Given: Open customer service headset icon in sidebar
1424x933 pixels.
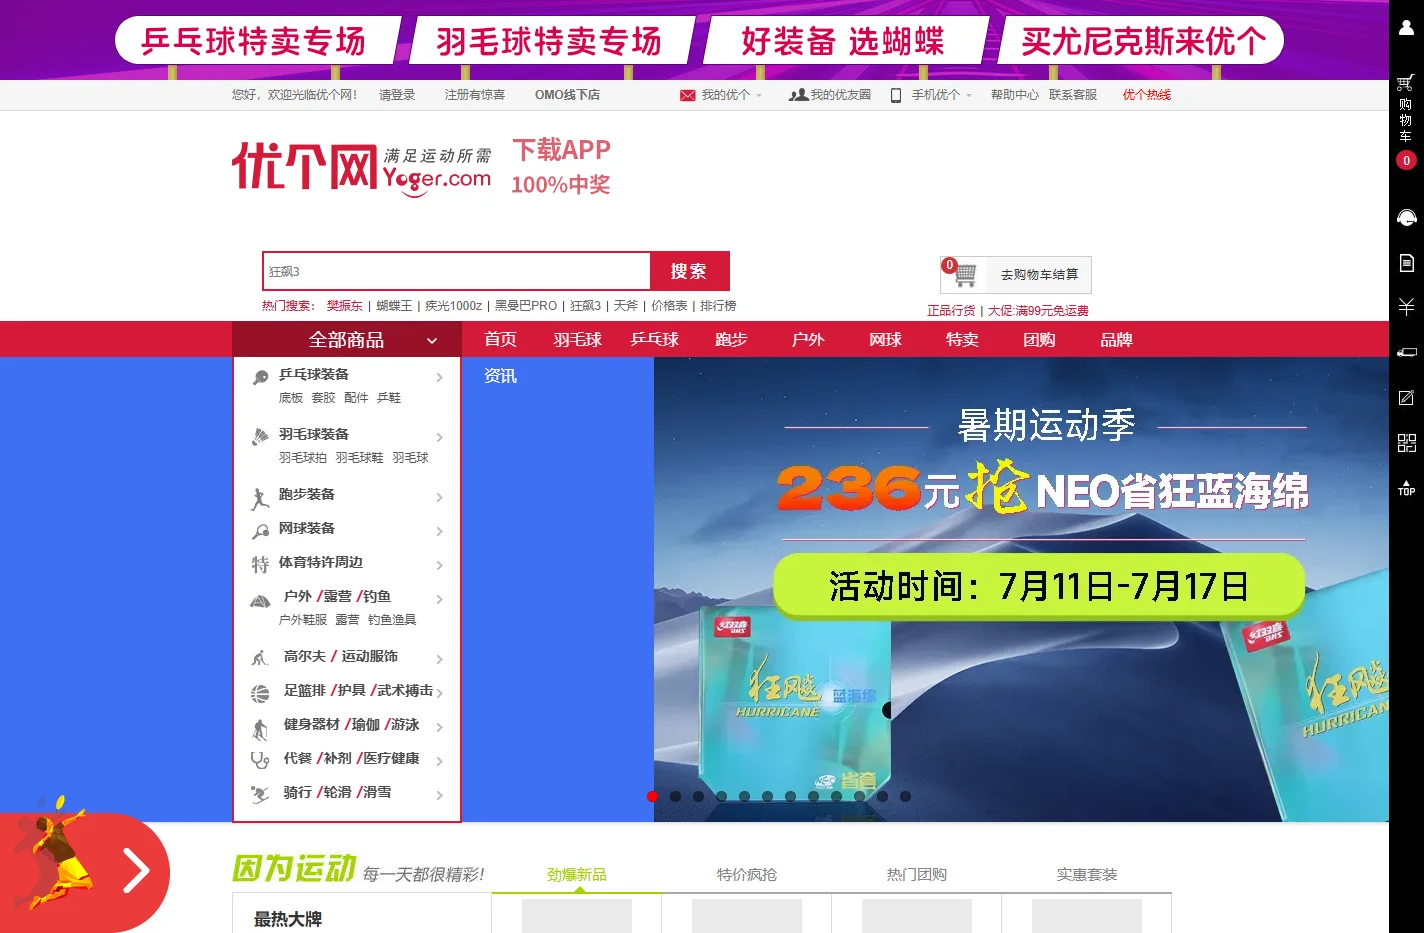Looking at the screenshot, I should click(x=1406, y=218).
